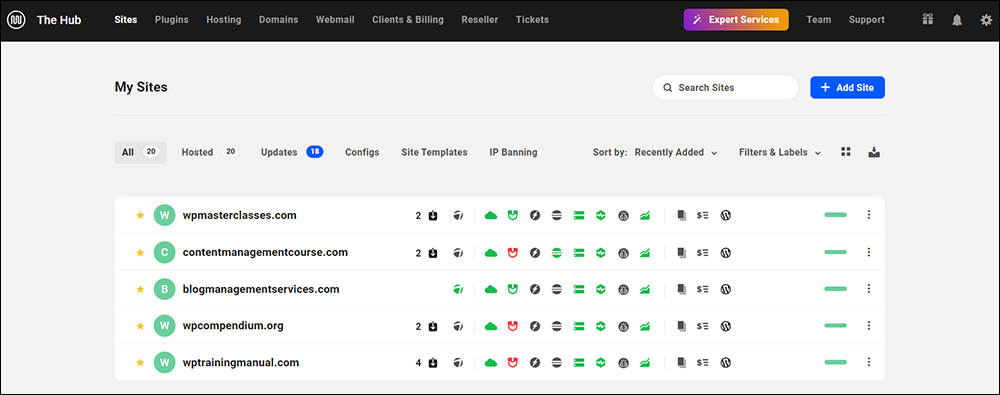Expand the Filters & Labels dropdown
1000x395 pixels.
click(779, 153)
